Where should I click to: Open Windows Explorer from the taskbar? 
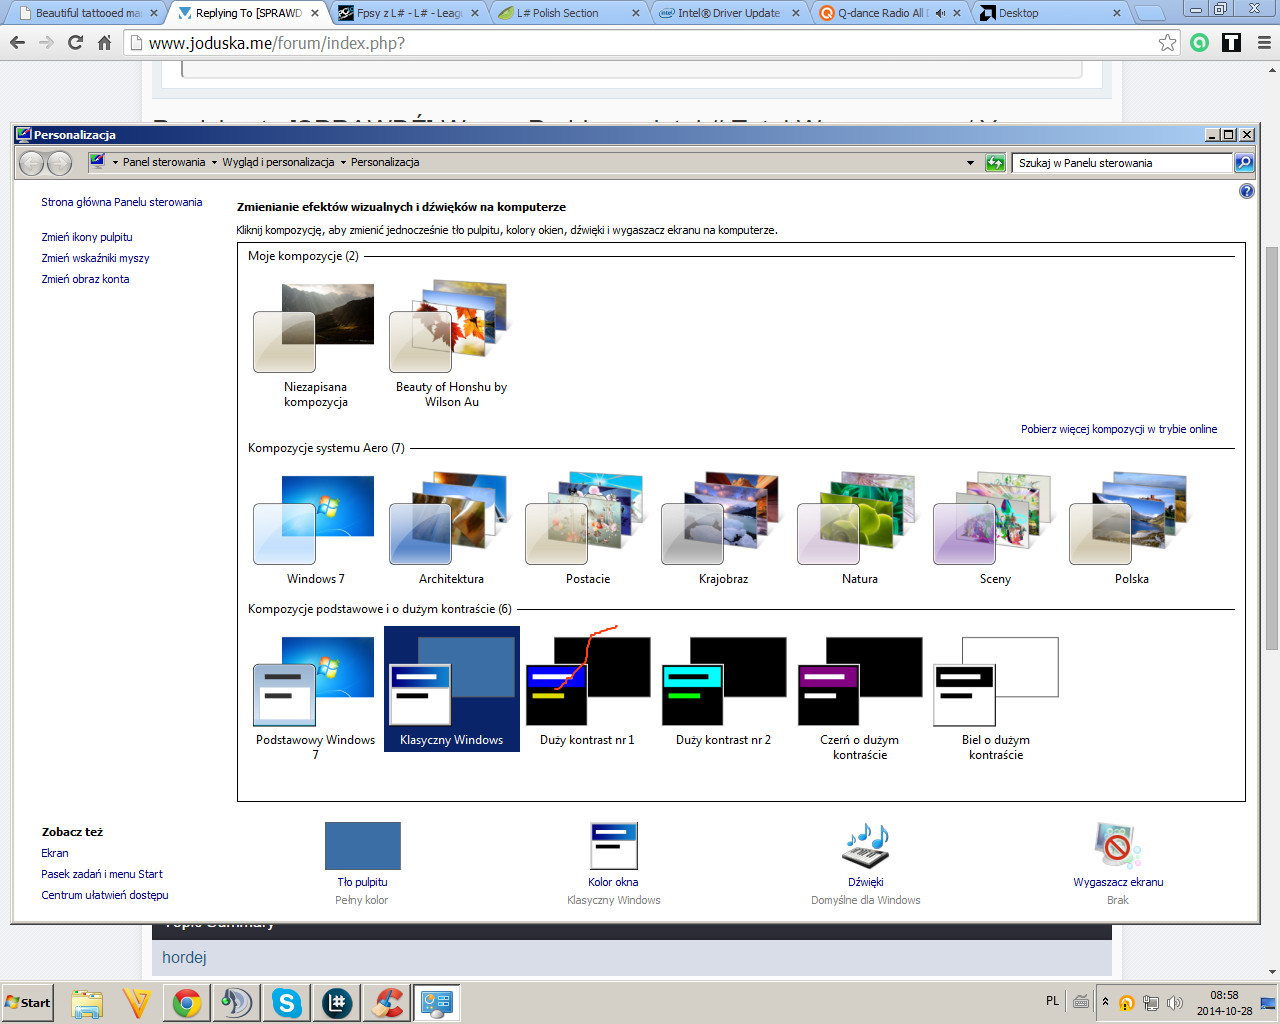click(87, 1003)
